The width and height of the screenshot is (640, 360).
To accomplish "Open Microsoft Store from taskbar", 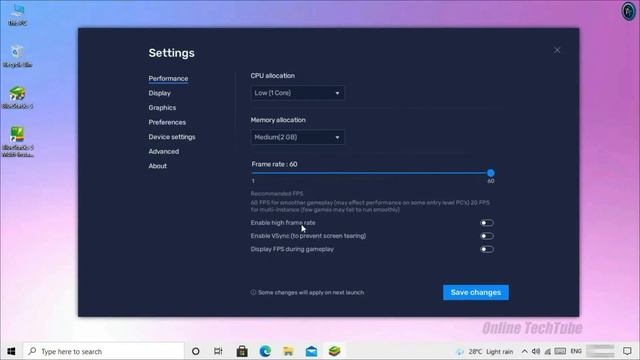I will click(242, 351).
